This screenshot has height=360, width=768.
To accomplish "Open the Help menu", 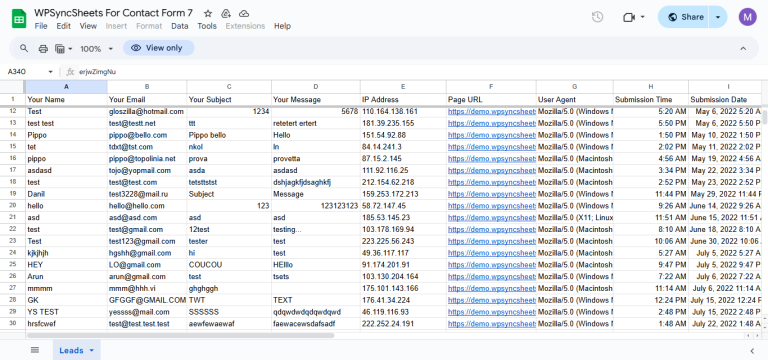I will pos(282,26).
